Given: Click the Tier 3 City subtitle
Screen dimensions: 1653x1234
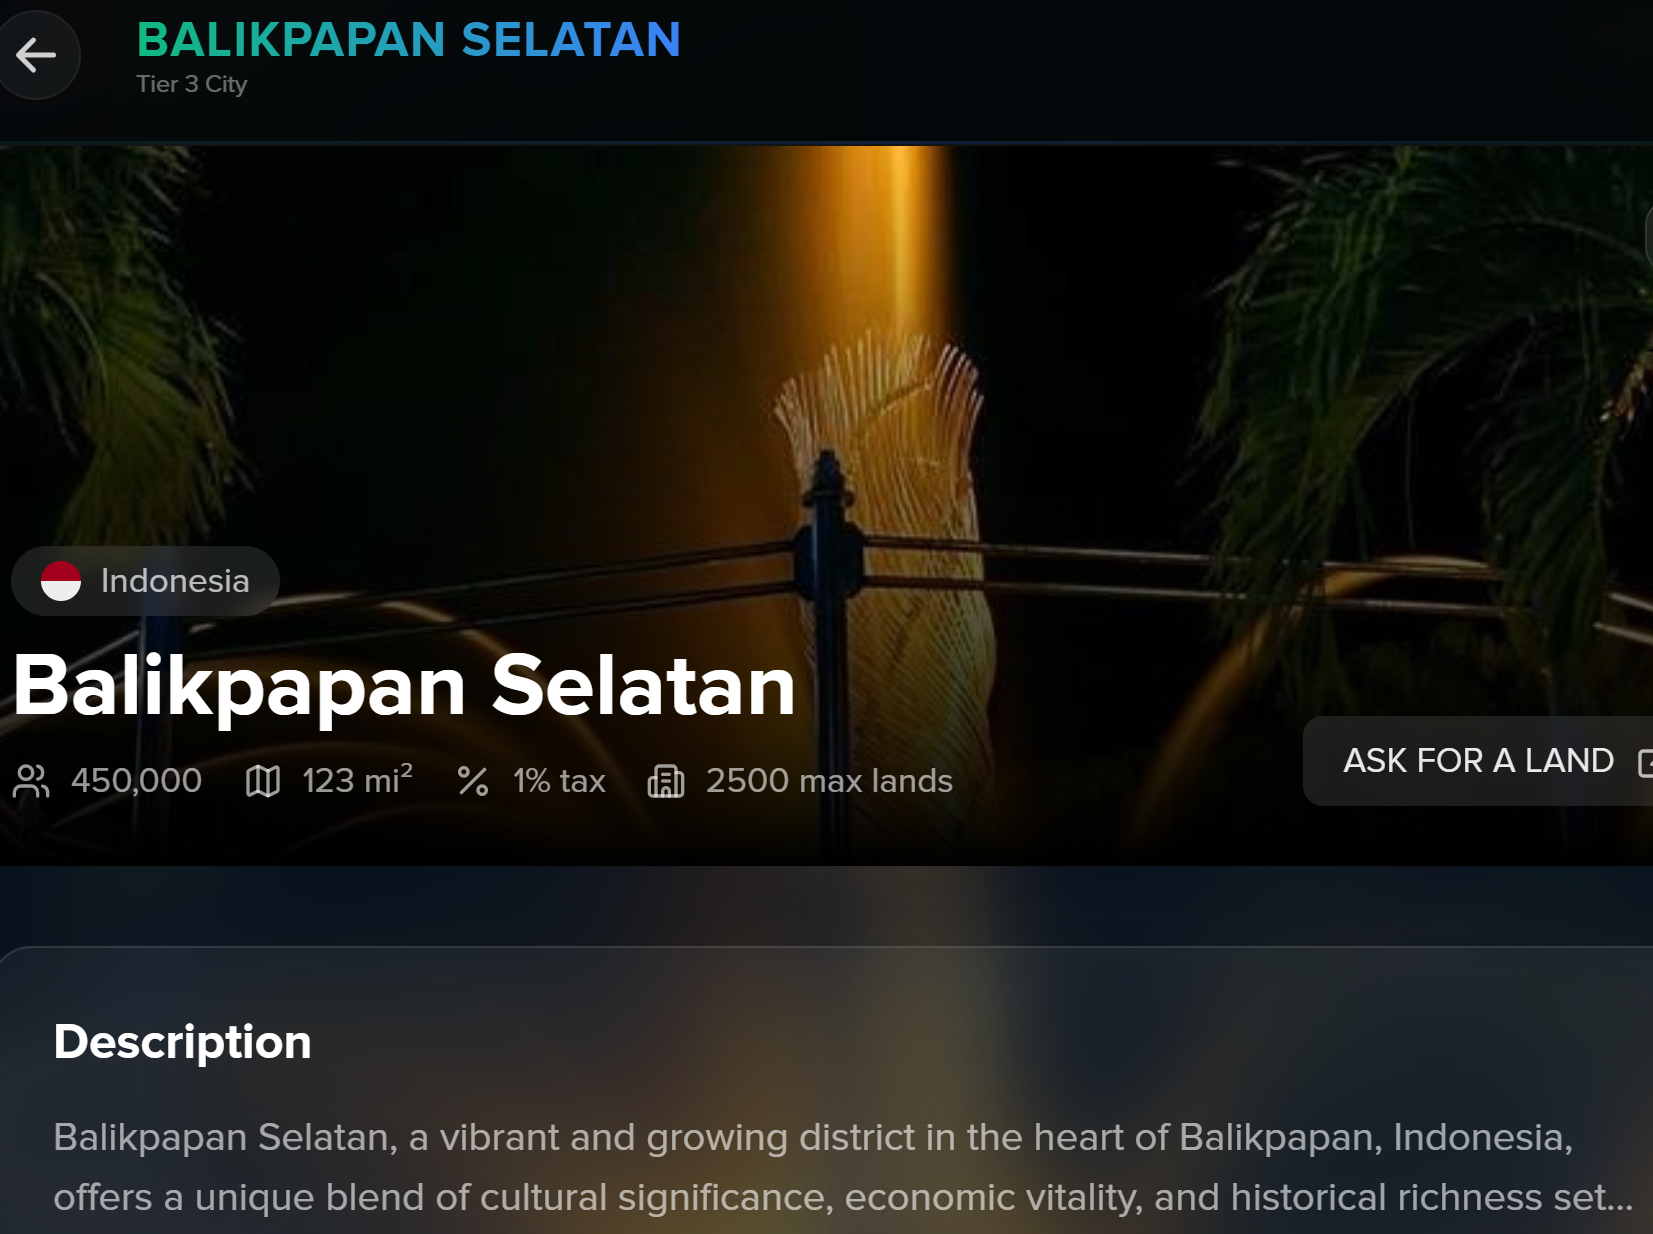Looking at the screenshot, I should pyautogui.click(x=192, y=84).
